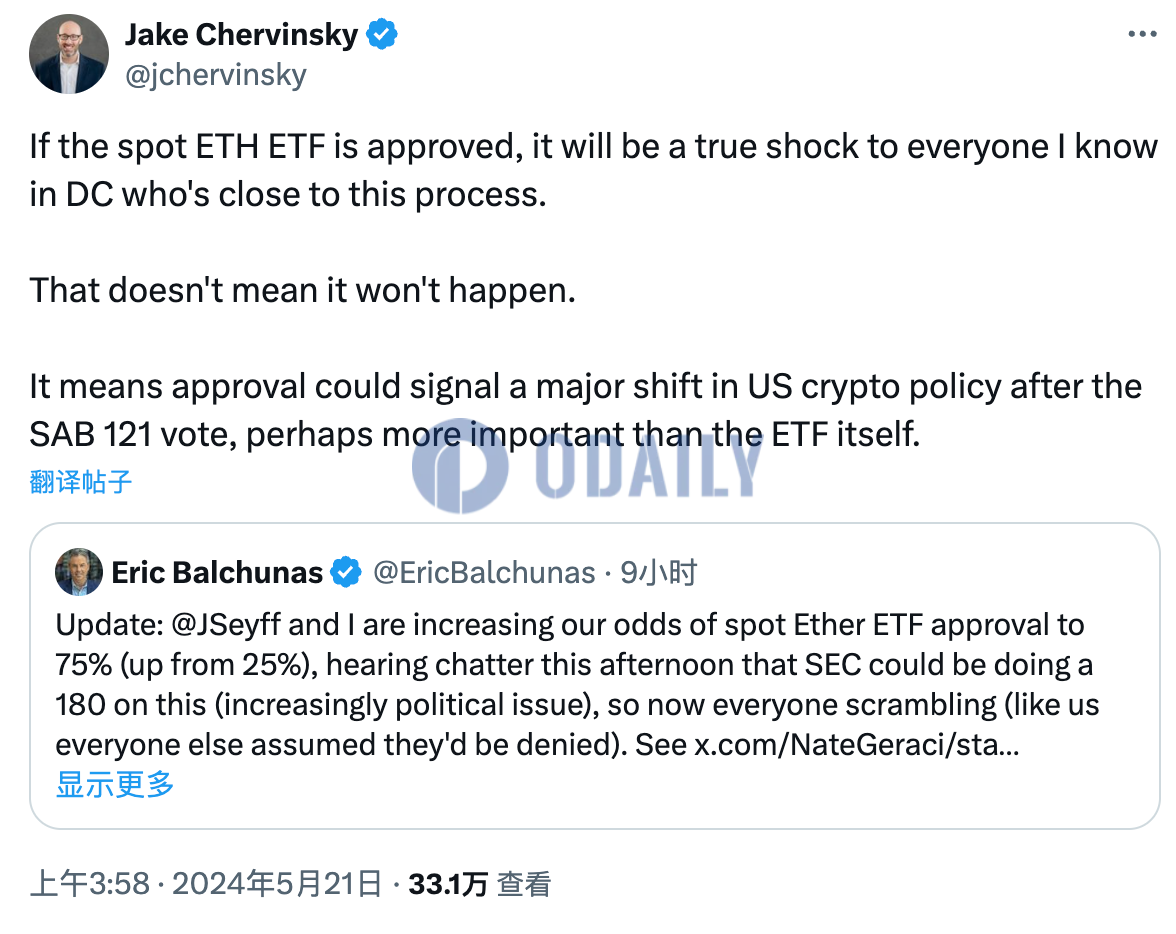This screenshot has height=934, width=1176.
Task: Open the three-dot more options menu
Action: pos(1142,34)
